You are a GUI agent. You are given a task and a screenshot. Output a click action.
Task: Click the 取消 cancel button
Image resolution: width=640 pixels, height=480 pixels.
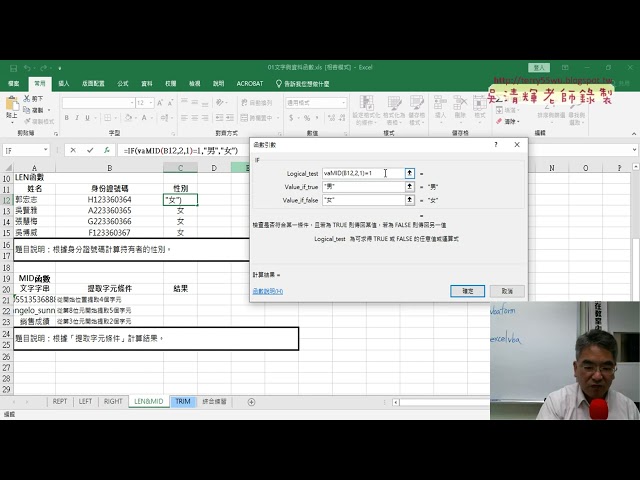click(x=507, y=291)
